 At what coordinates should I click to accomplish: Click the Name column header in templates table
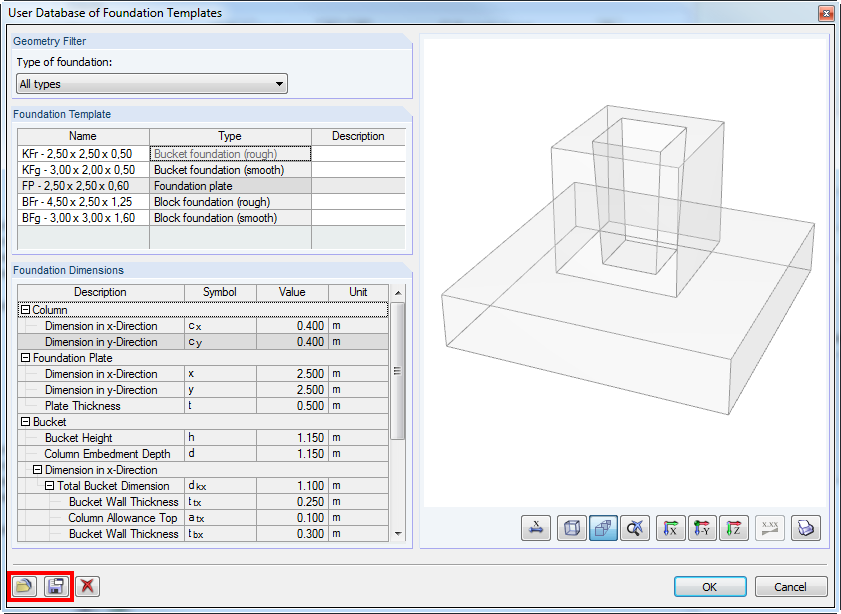click(x=83, y=136)
